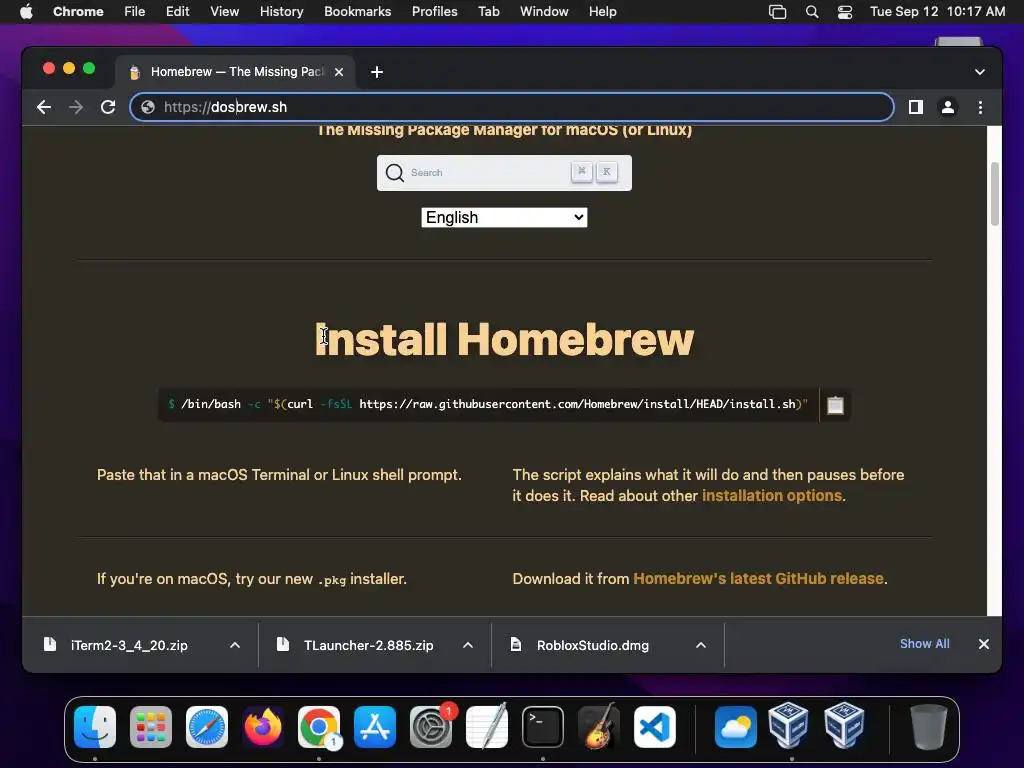The height and width of the screenshot is (768, 1024).
Task: Launch Visual Studio Code from the Dock
Action: pyautogui.click(x=655, y=727)
